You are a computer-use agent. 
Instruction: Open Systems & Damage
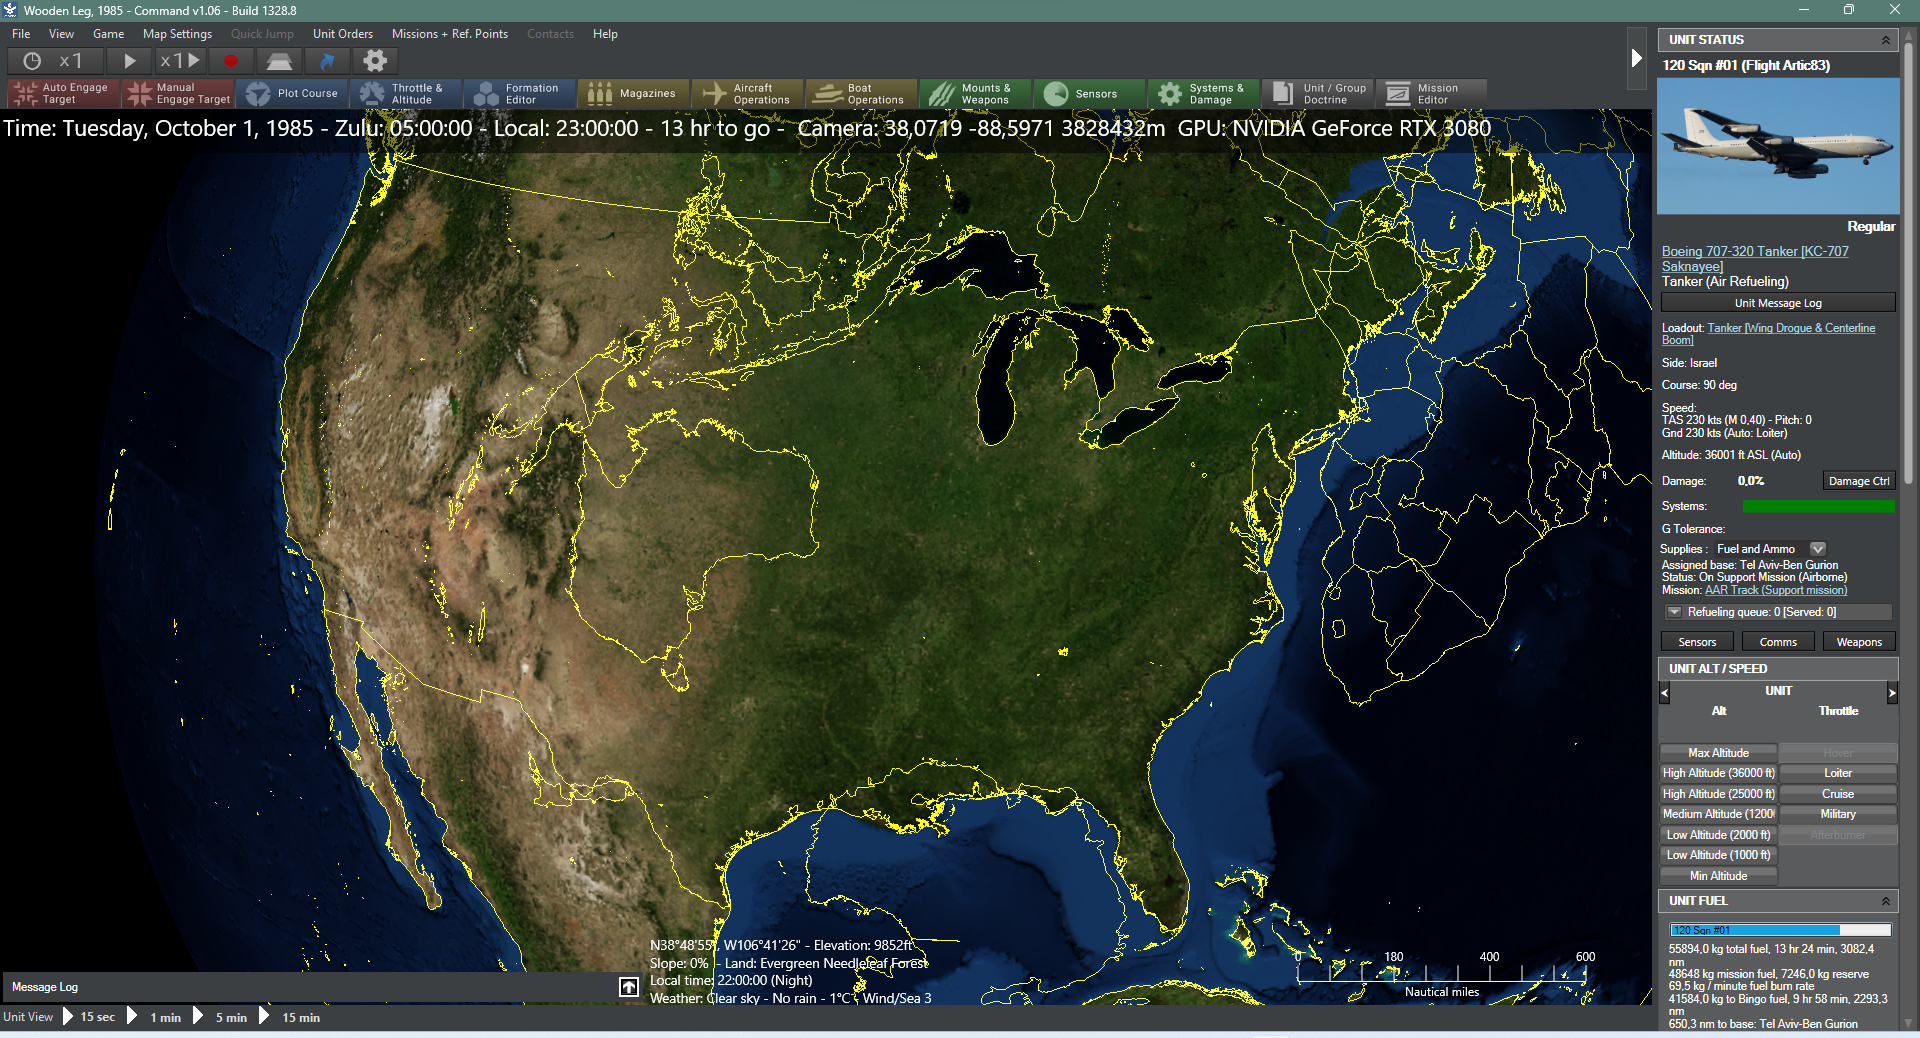pyautogui.click(x=1204, y=94)
